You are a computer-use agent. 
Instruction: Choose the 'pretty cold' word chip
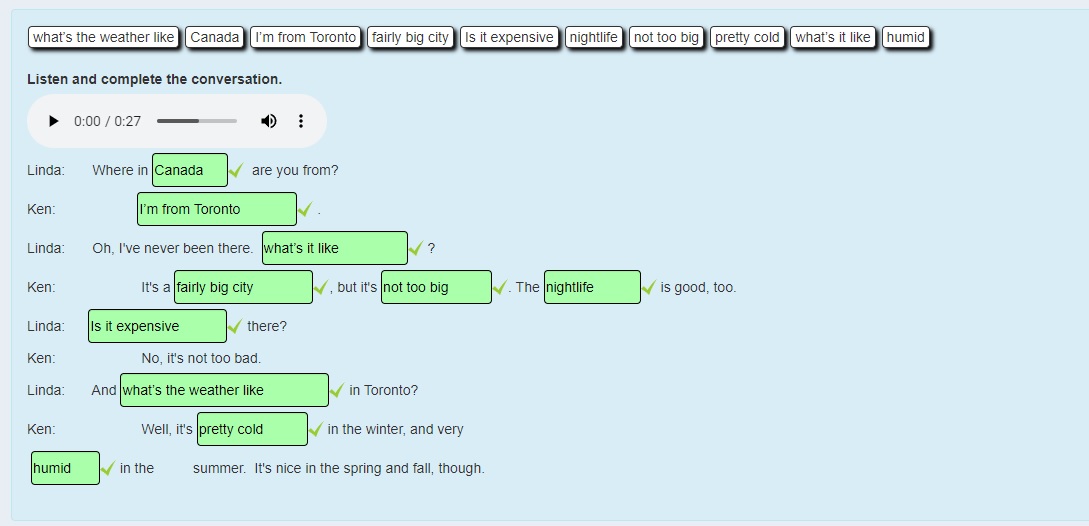point(747,37)
